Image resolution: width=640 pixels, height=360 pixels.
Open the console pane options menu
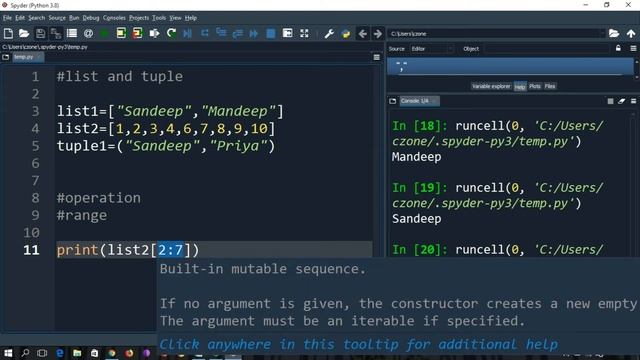tap(633, 101)
